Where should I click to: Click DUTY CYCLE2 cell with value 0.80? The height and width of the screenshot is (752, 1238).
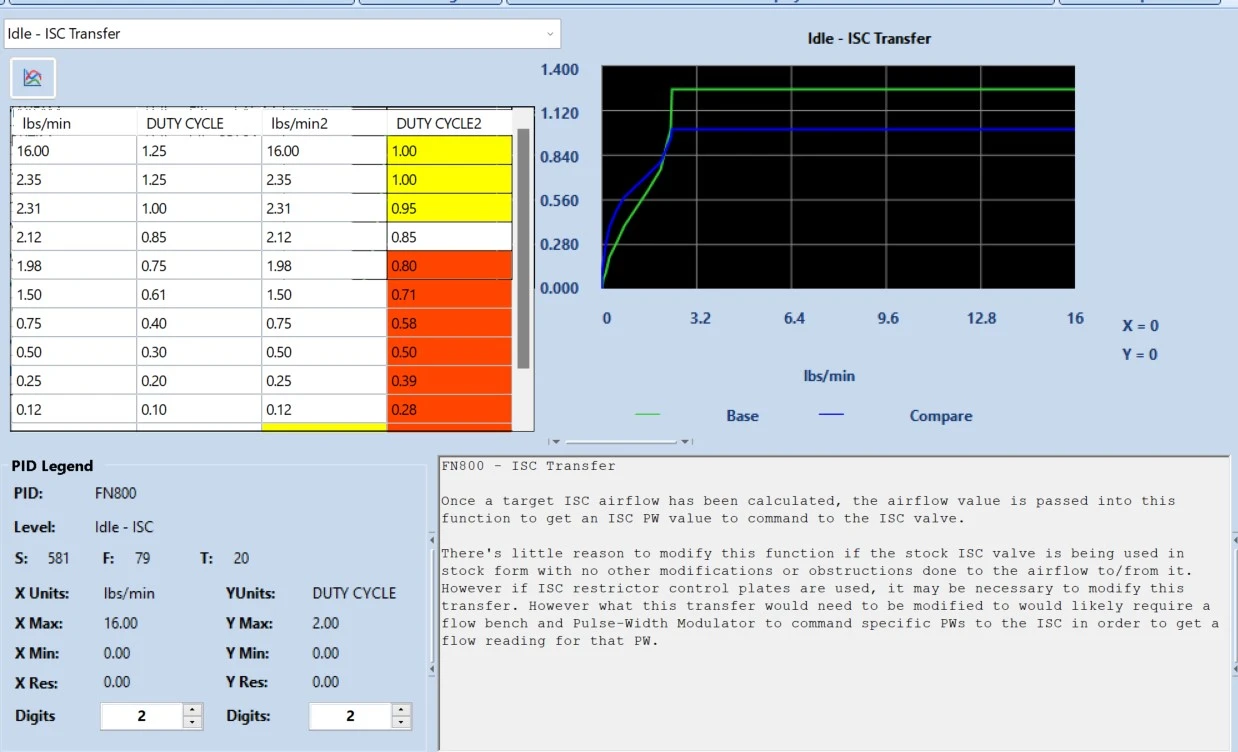pos(449,266)
